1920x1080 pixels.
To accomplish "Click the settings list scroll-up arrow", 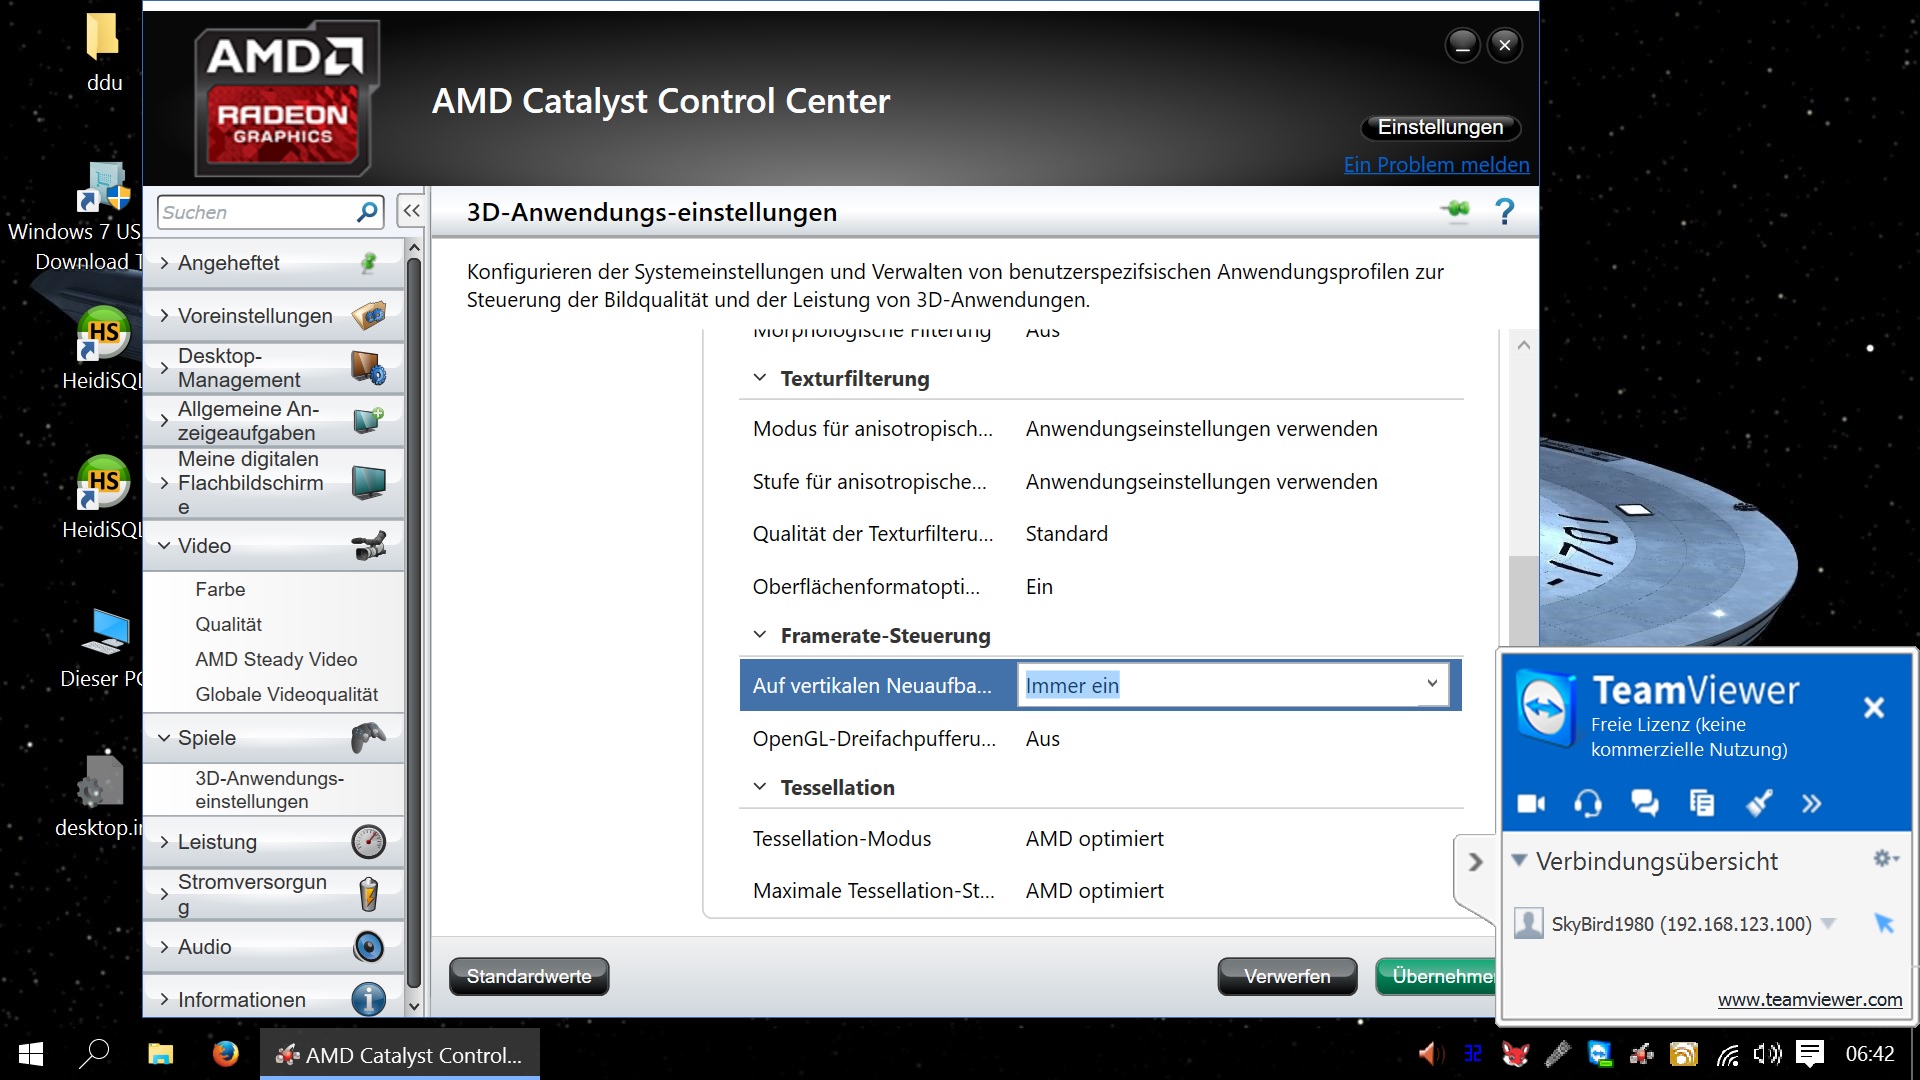I will click(1523, 345).
